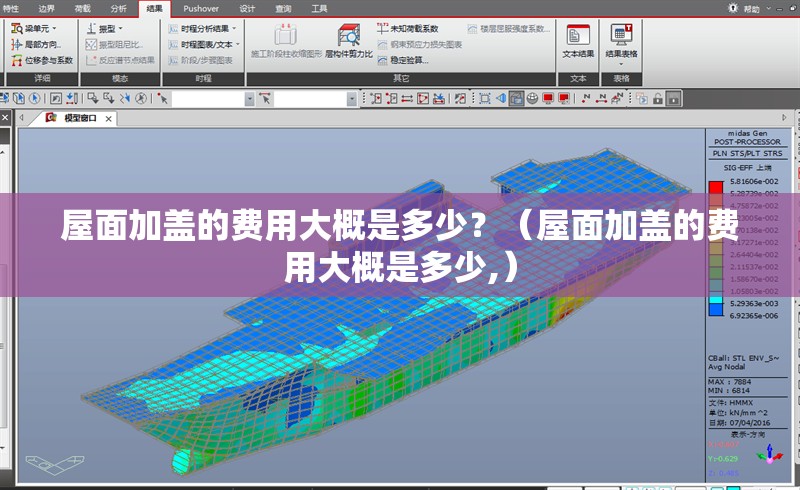Open the 稳定验算 stability check tool
The image size is (800, 490).
coord(403,60)
